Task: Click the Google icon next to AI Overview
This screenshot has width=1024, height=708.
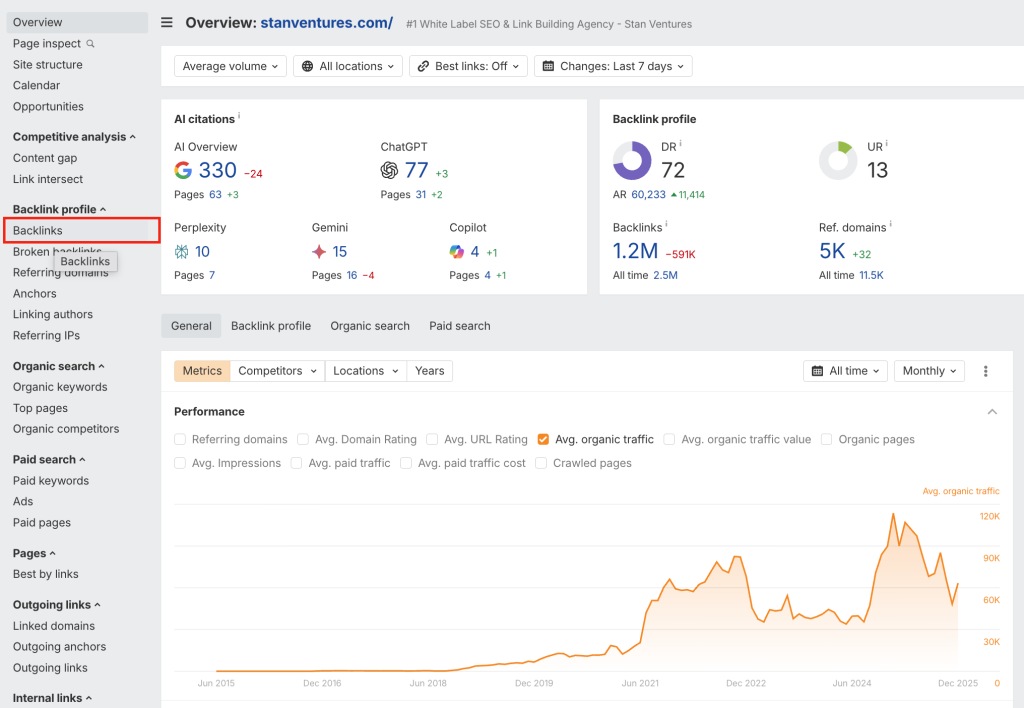Action: click(183, 169)
